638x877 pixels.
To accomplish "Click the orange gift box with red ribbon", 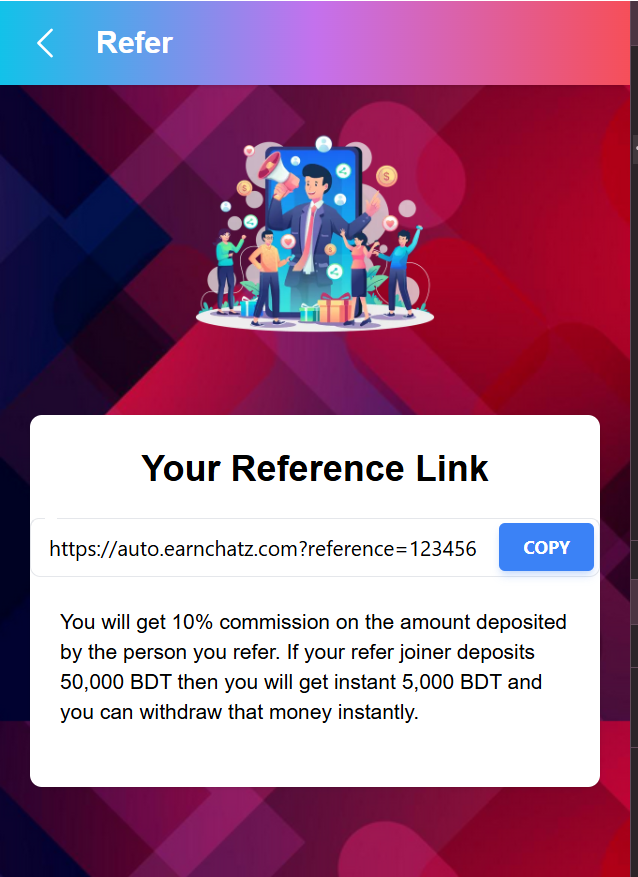I will [335, 309].
